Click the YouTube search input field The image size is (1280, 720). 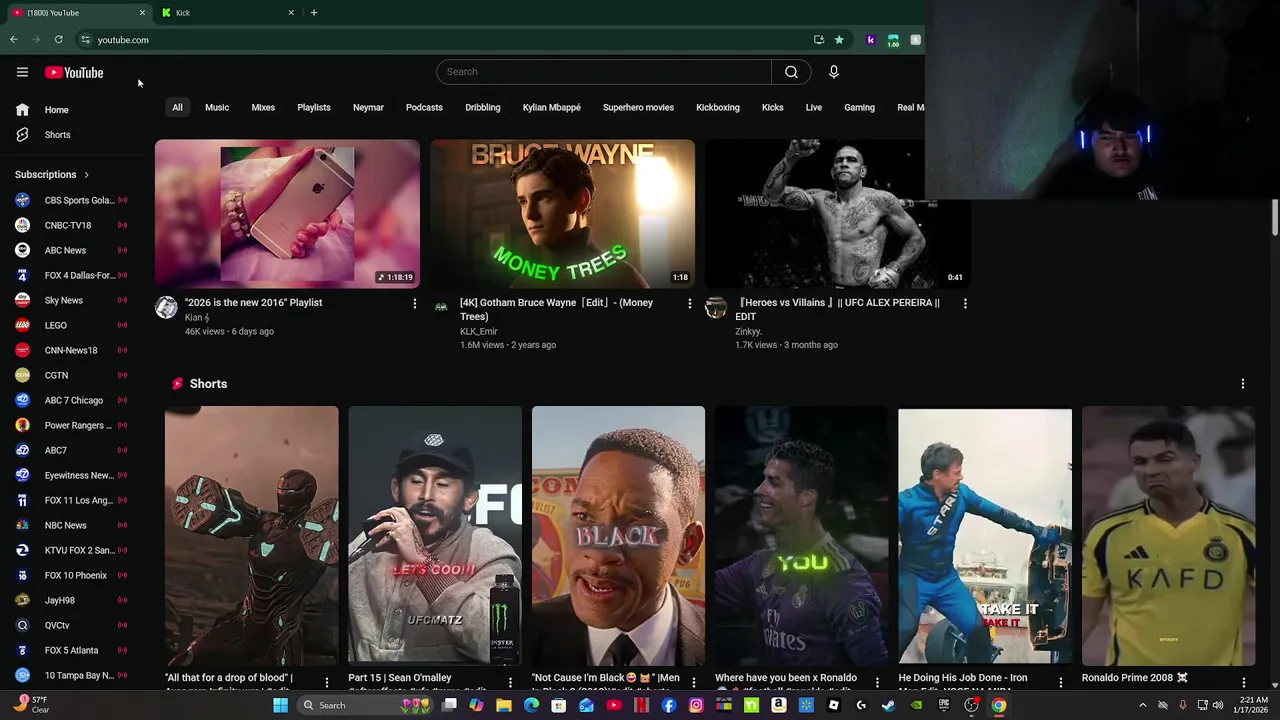pyautogui.click(x=604, y=72)
